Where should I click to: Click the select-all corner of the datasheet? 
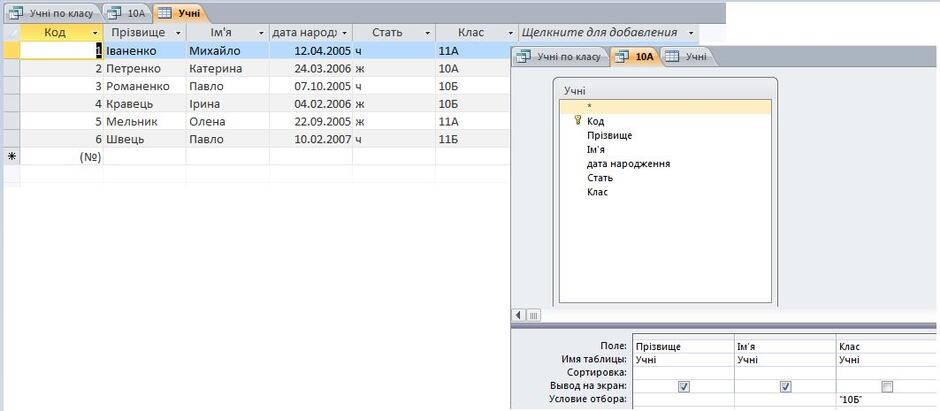11,32
